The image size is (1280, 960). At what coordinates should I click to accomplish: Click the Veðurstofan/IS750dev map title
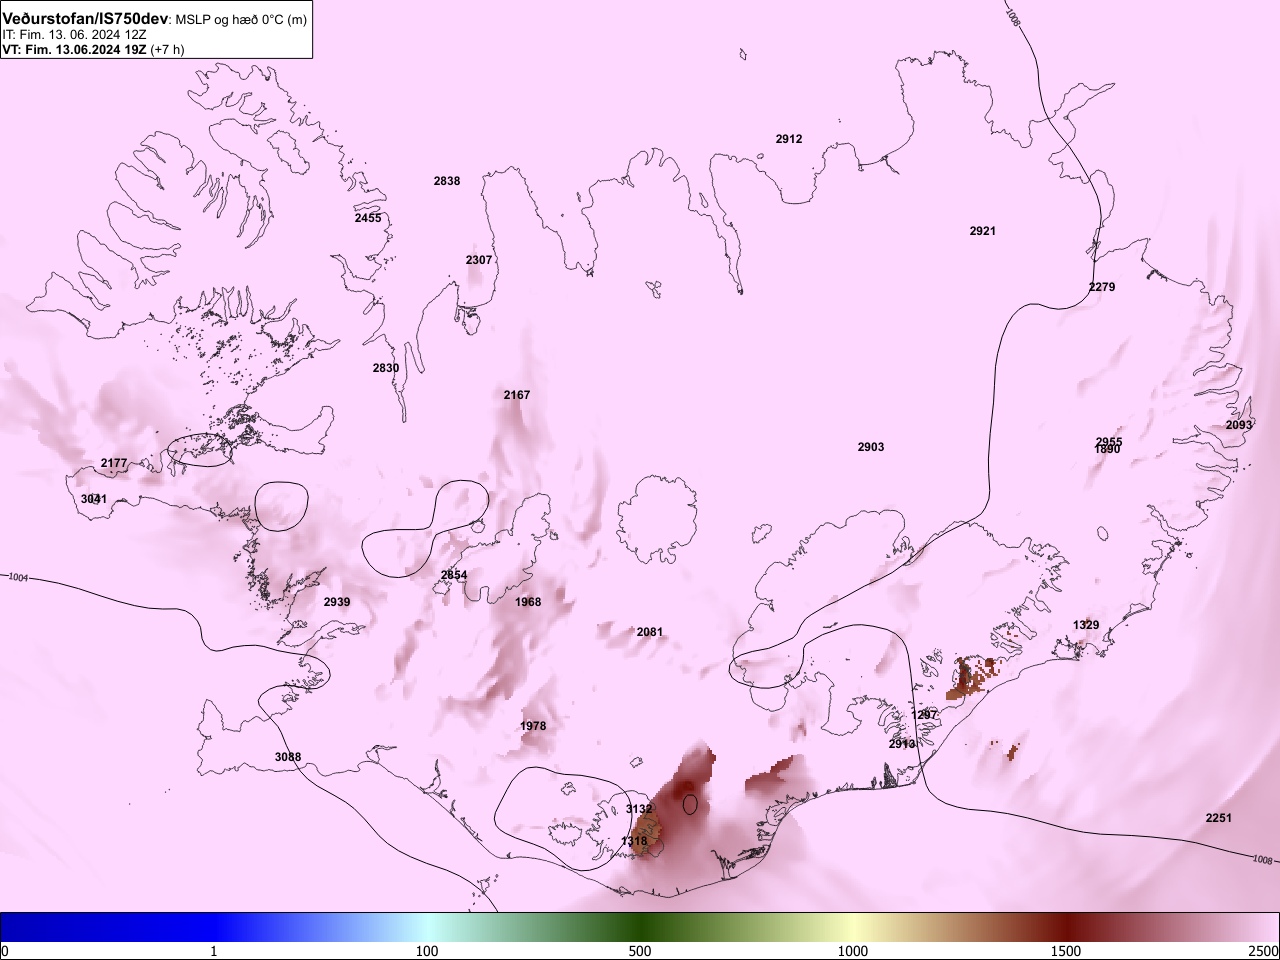(85, 20)
